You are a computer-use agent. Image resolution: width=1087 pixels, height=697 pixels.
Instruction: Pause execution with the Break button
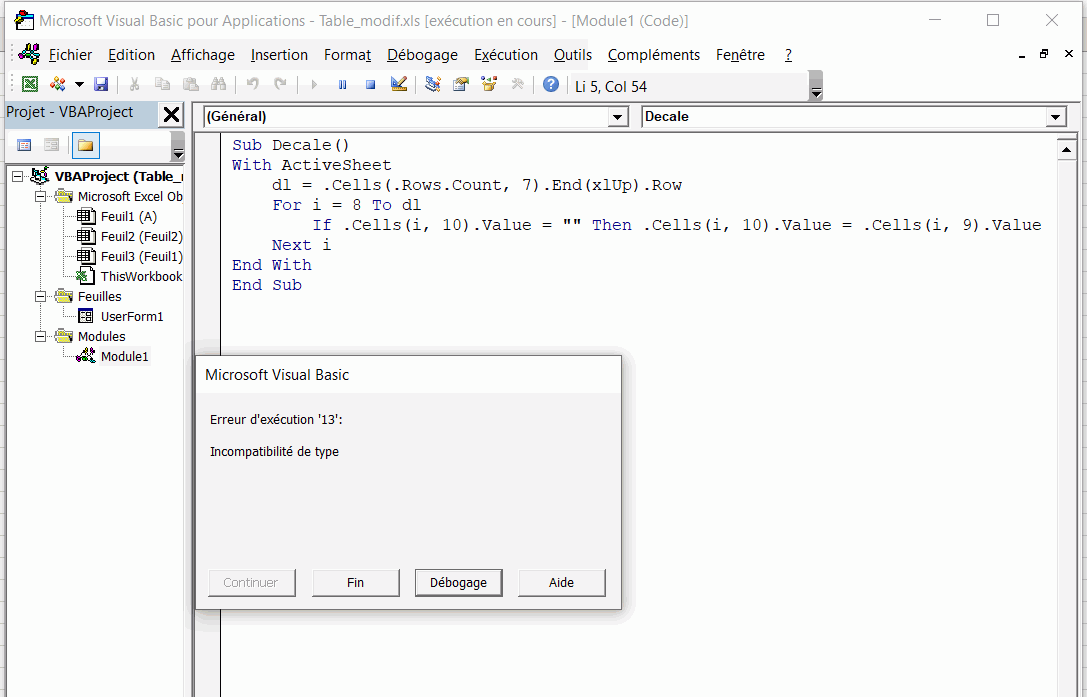coord(342,85)
